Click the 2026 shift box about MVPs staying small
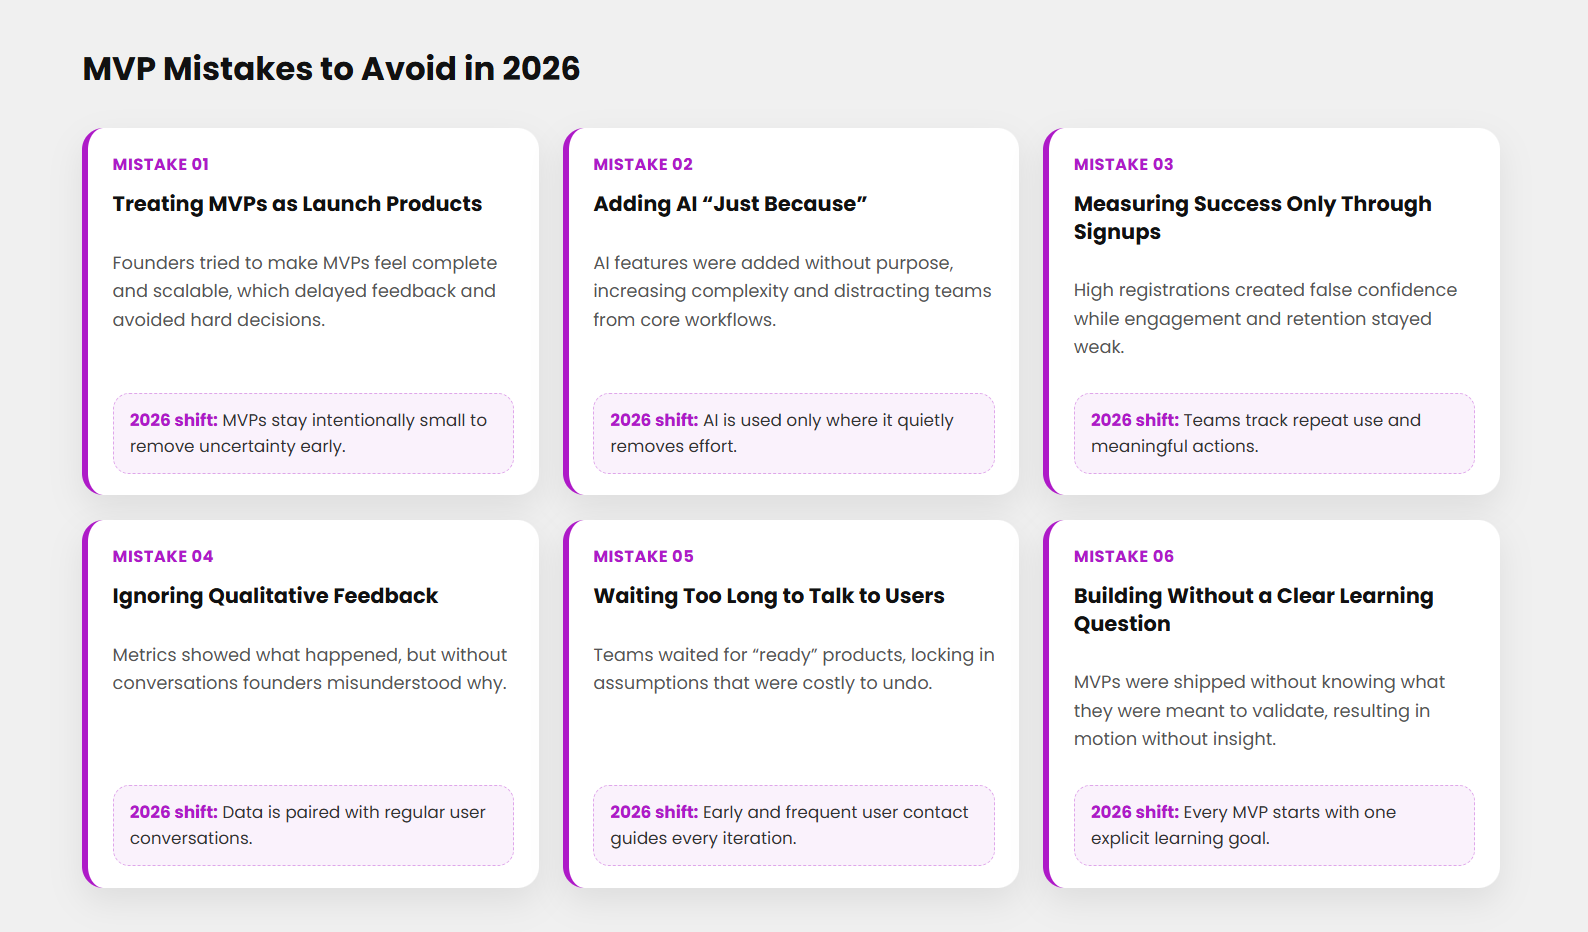1588x932 pixels. (x=313, y=433)
